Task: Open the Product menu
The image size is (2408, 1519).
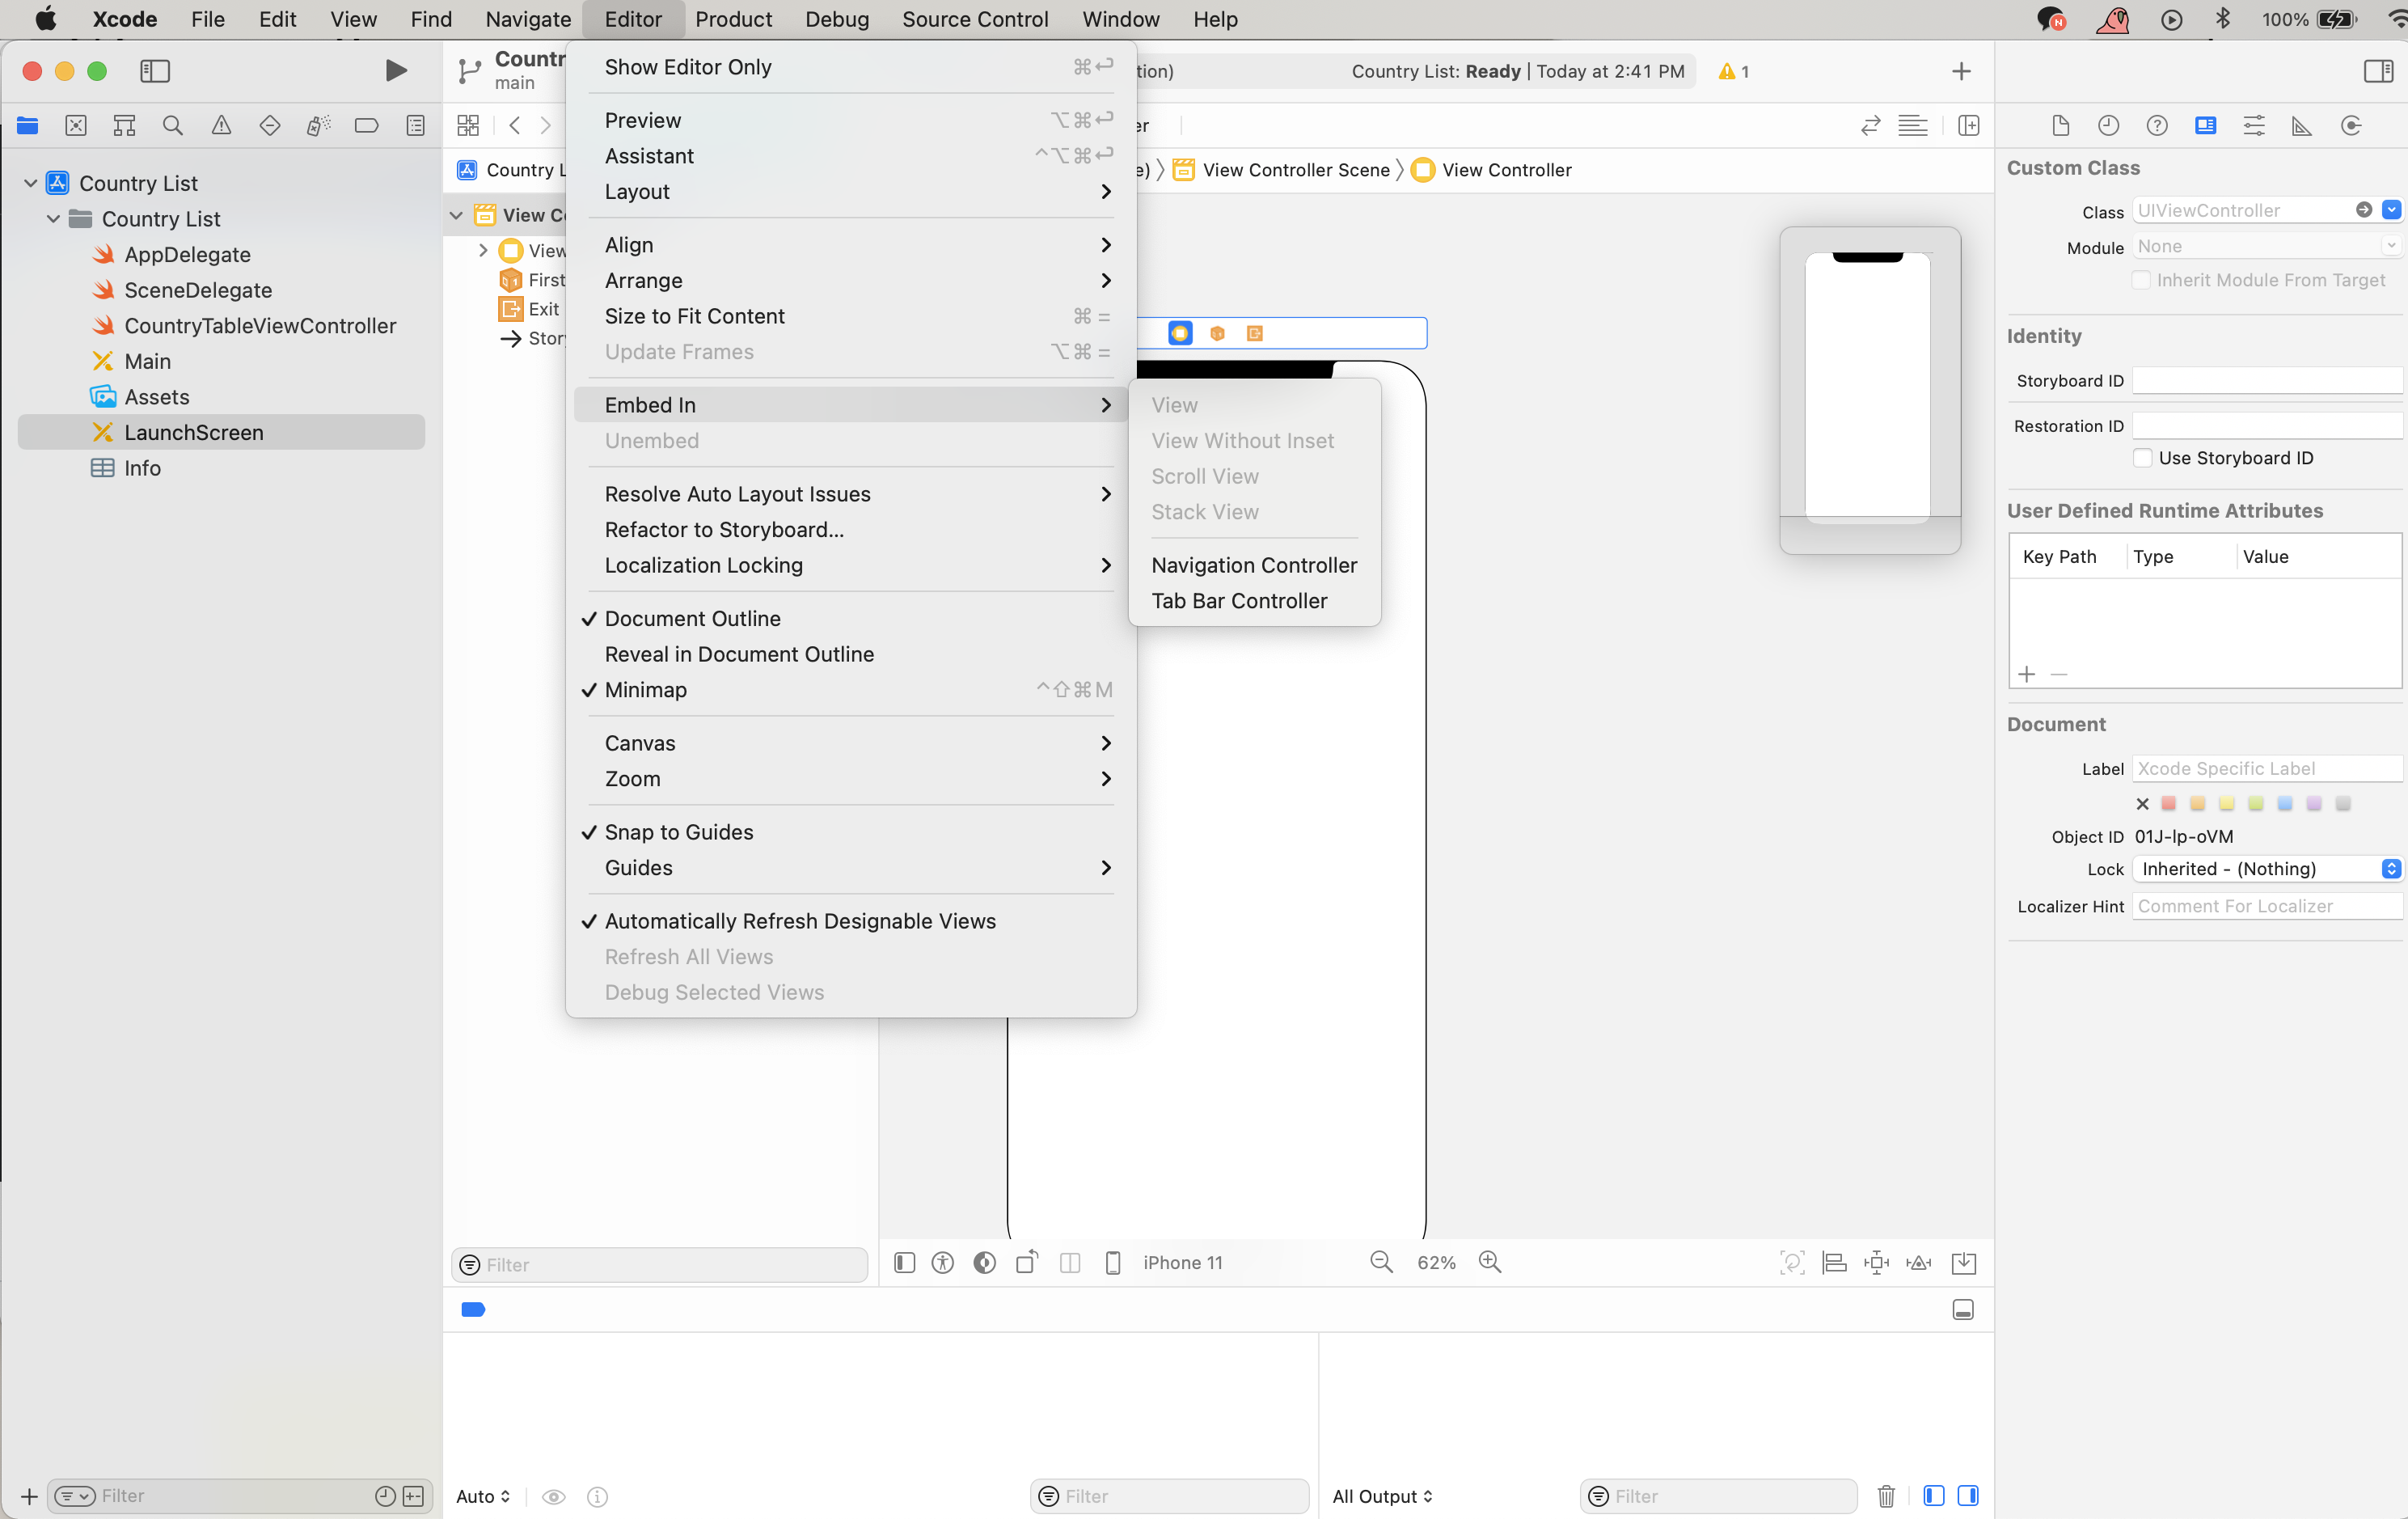Action: 733,19
